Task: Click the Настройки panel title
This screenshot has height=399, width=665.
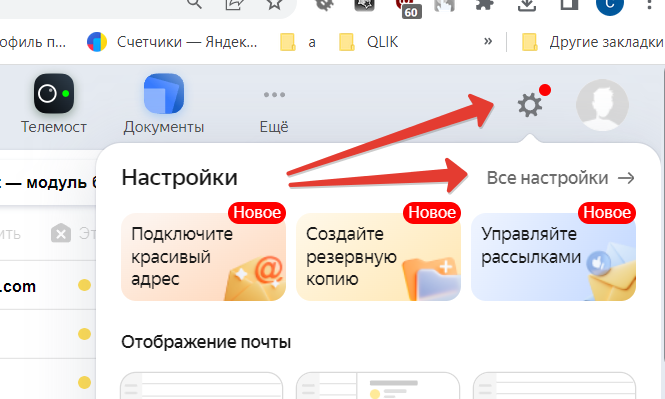Action: [x=179, y=178]
